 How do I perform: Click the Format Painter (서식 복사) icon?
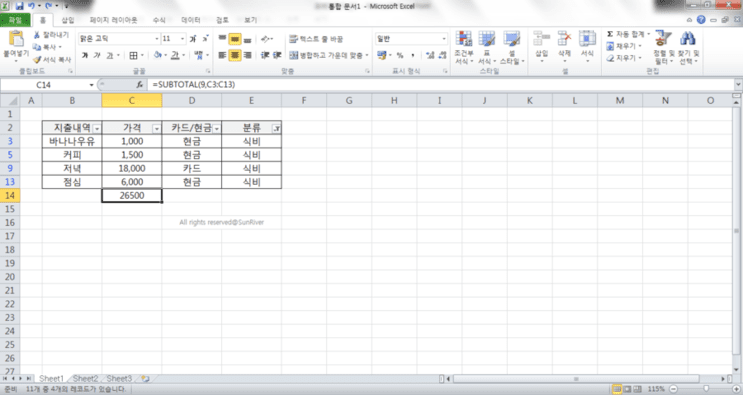37,60
